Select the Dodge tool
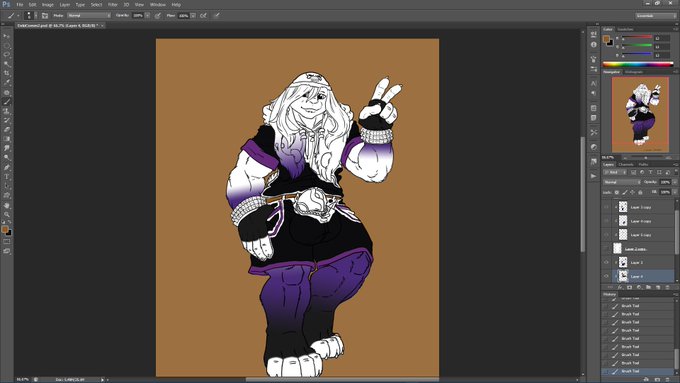The height and width of the screenshot is (383, 680). point(7,158)
